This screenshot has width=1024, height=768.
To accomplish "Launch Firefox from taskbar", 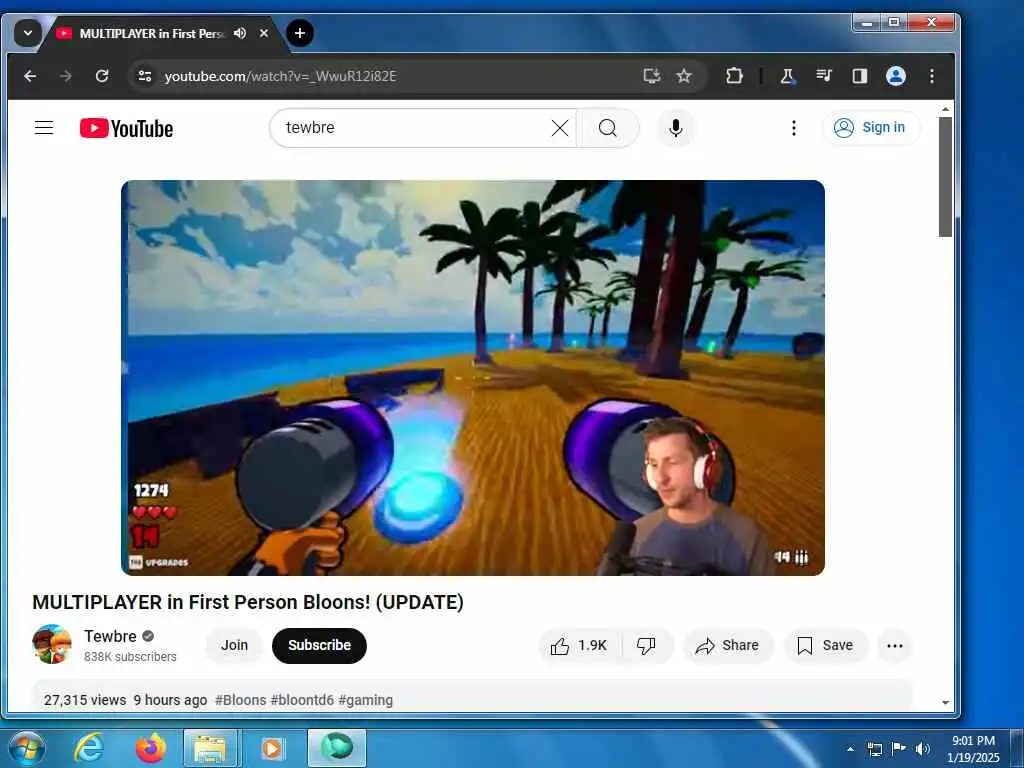I will (x=150, y=748).
